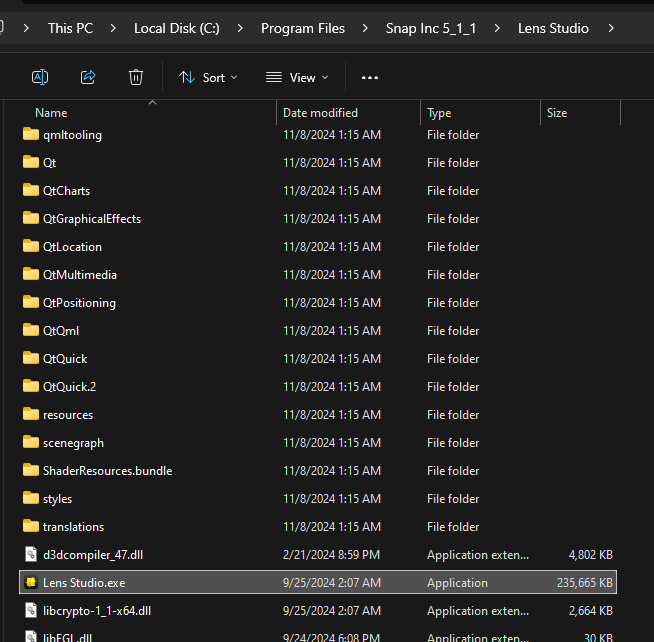Viewport: 654px width, 642px height.
Task: Expand chevron after This PC breadcrumb
Action: coord(113,28)
